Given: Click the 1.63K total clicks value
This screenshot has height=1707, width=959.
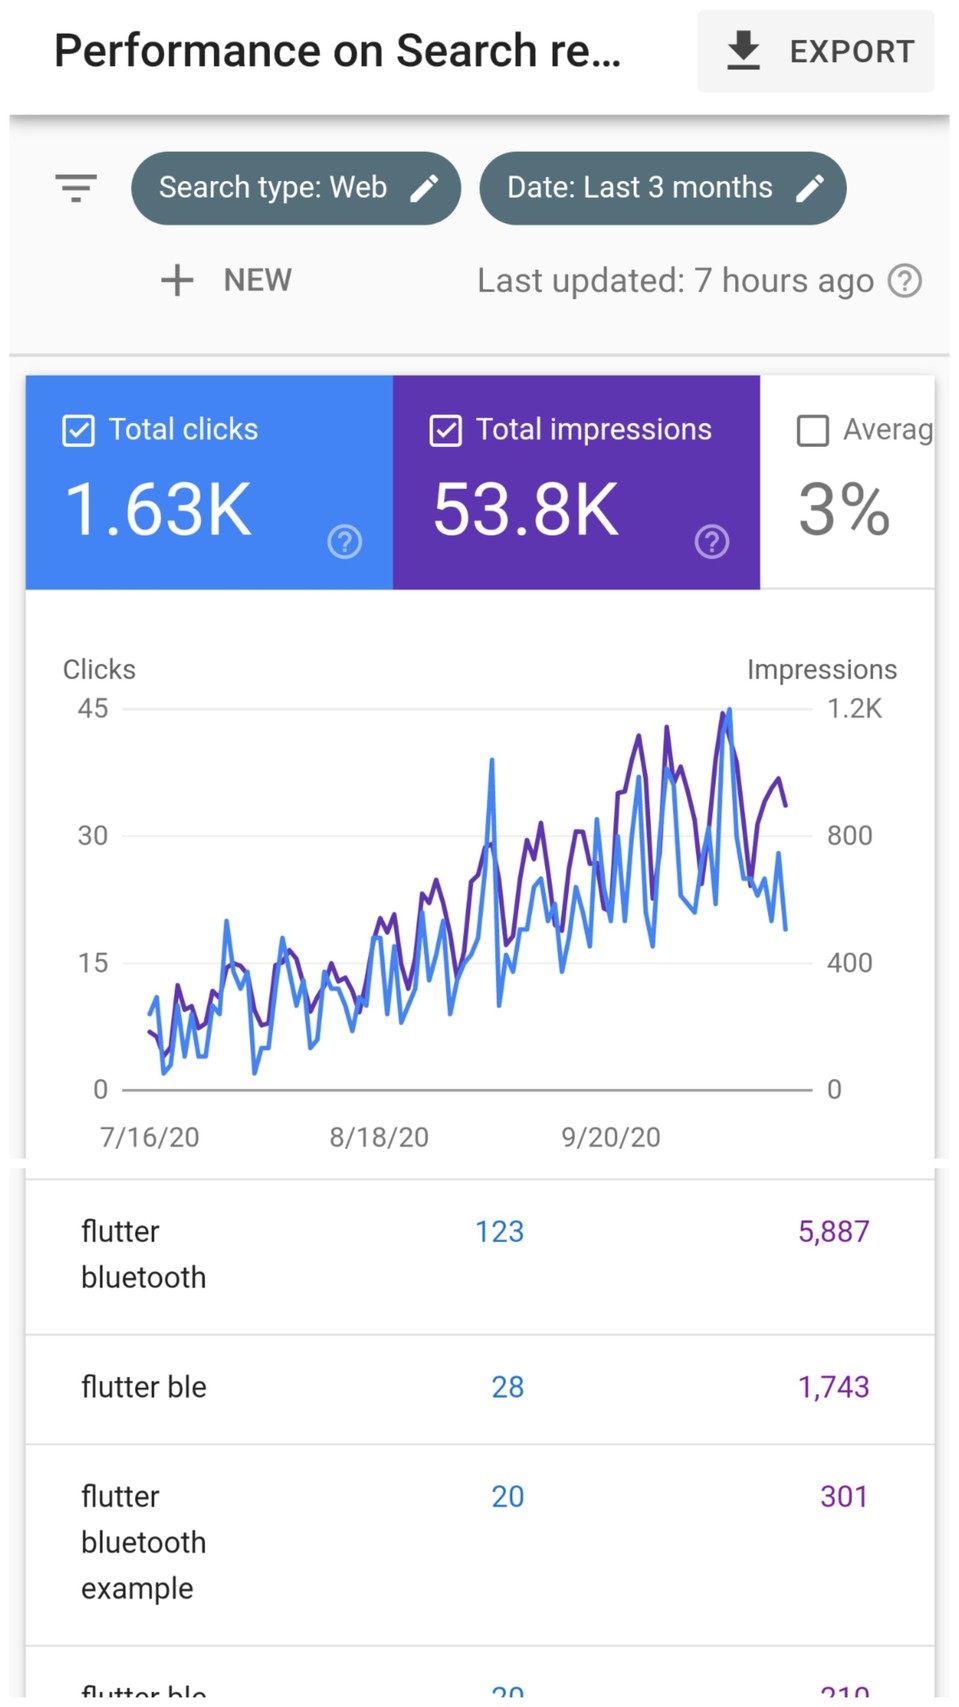Looking at the screenshot, I should click(158, 510).
